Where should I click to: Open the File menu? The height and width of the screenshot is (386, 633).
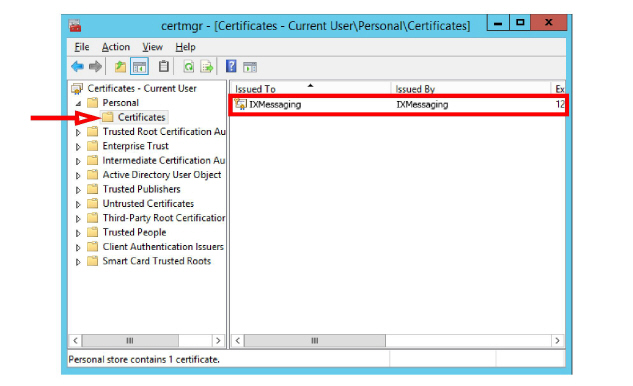pos(82,47)
